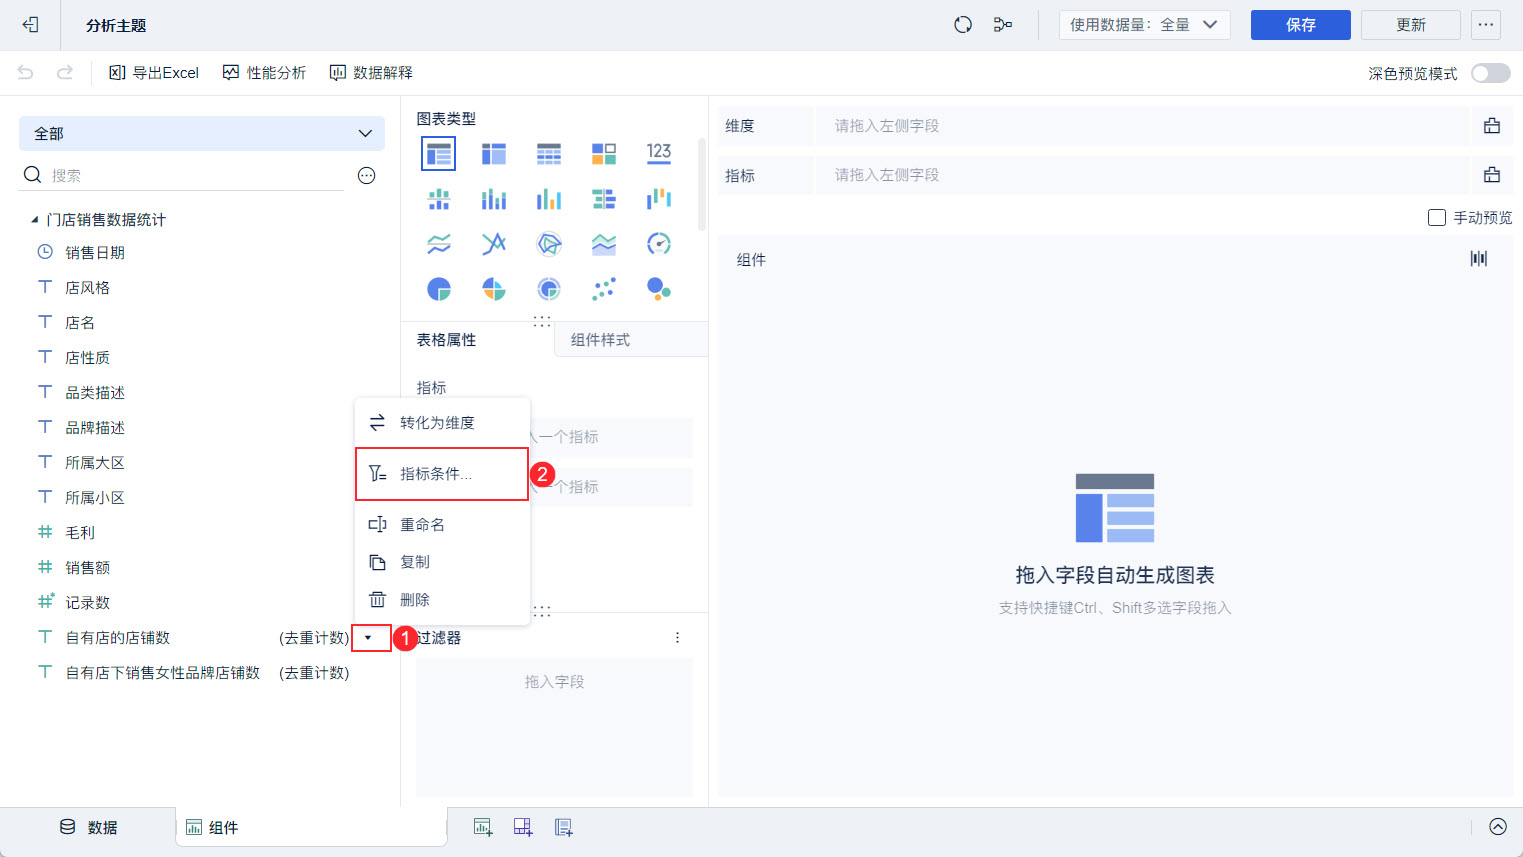The height and width of the screenshot is (857, 1523).
Task: Choose the waterfall chart type
Action: click(x=659, y=199)
